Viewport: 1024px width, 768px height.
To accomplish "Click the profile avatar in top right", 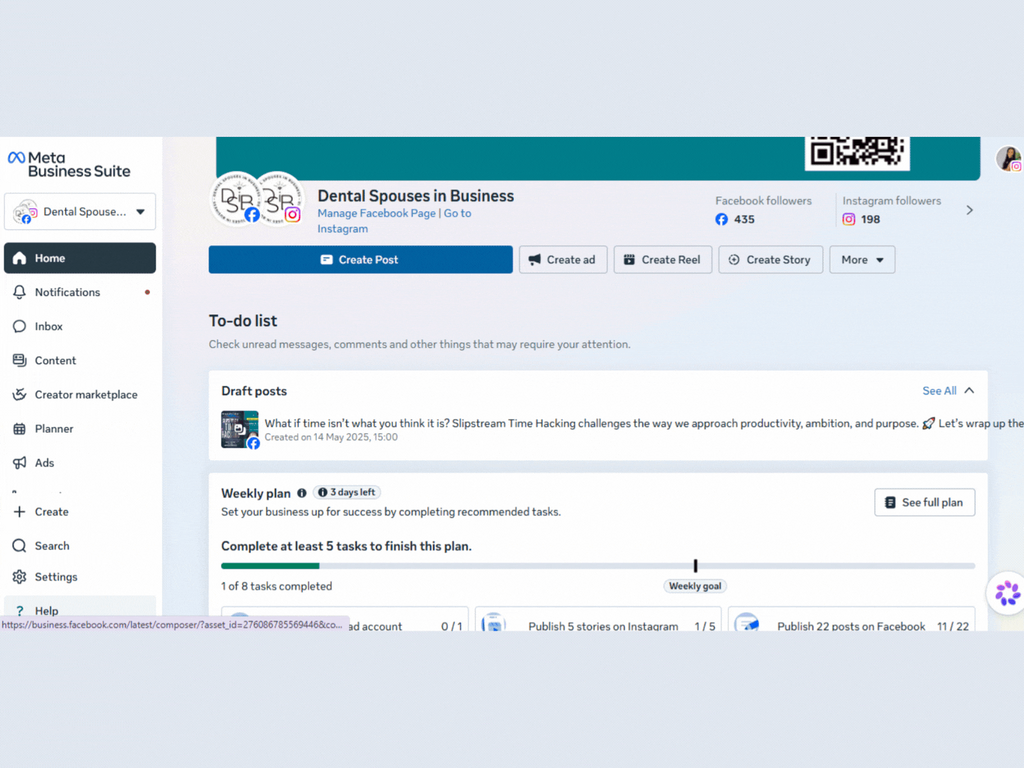I will tap(1008, 158).
